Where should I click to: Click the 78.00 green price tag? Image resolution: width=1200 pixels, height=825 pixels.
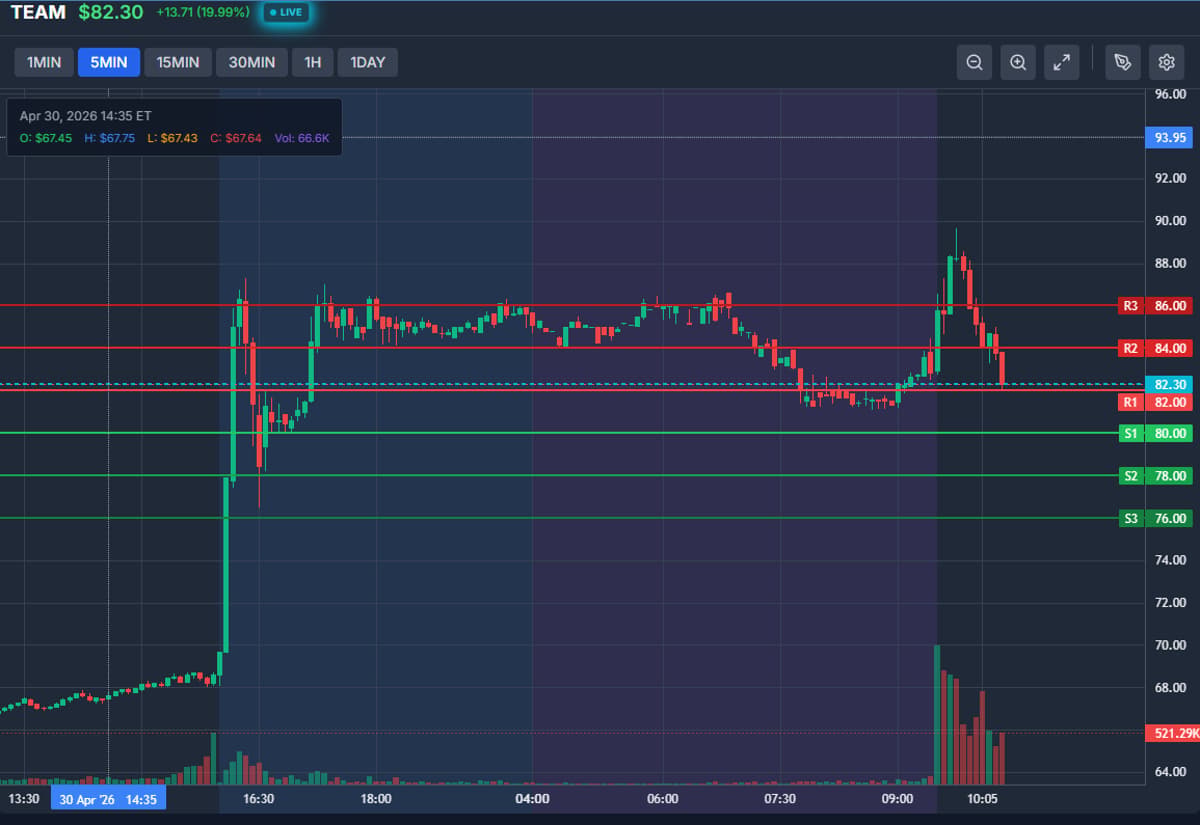click(x=1171, y=476)
